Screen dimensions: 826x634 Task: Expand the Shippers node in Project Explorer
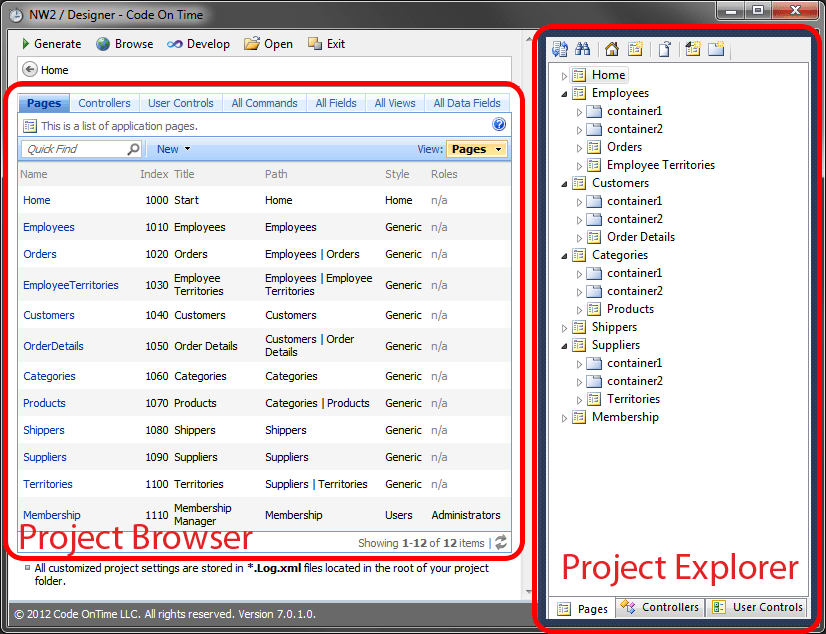click(x=564, y=327)
